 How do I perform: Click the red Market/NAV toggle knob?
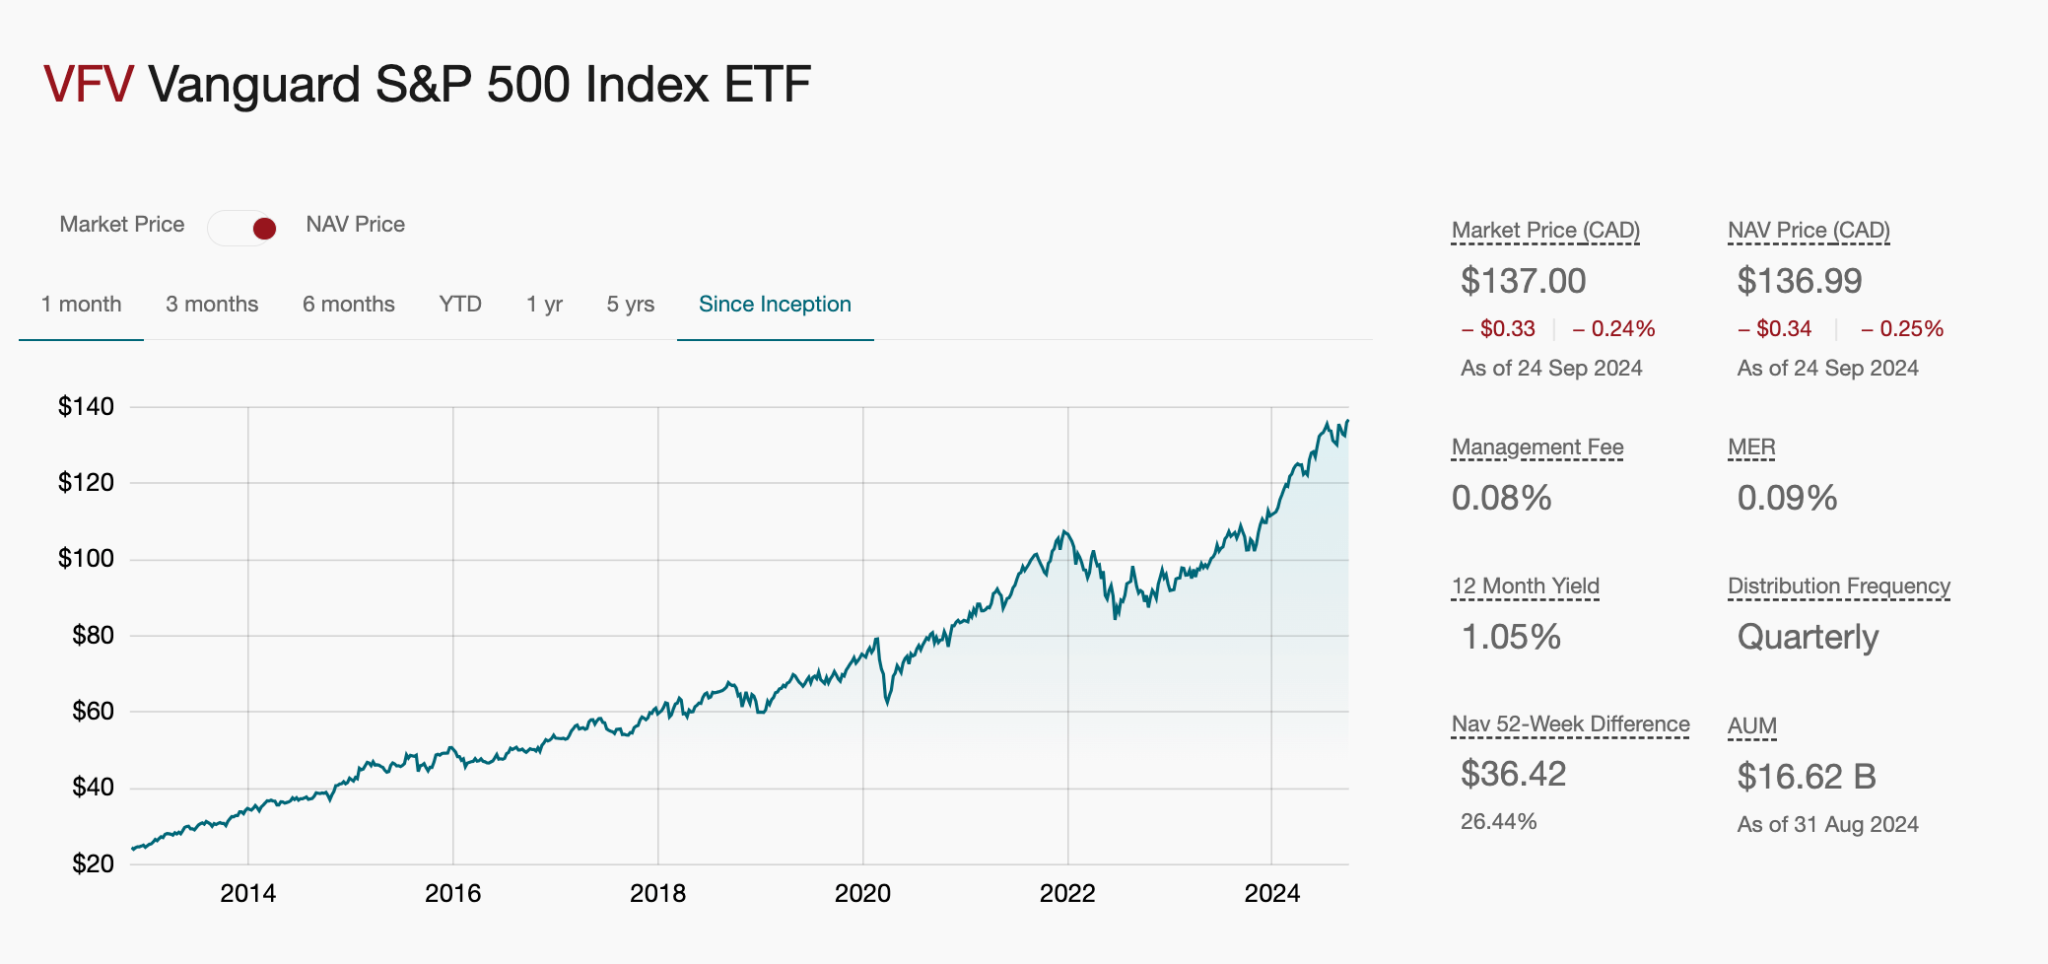tap(262, 229)
